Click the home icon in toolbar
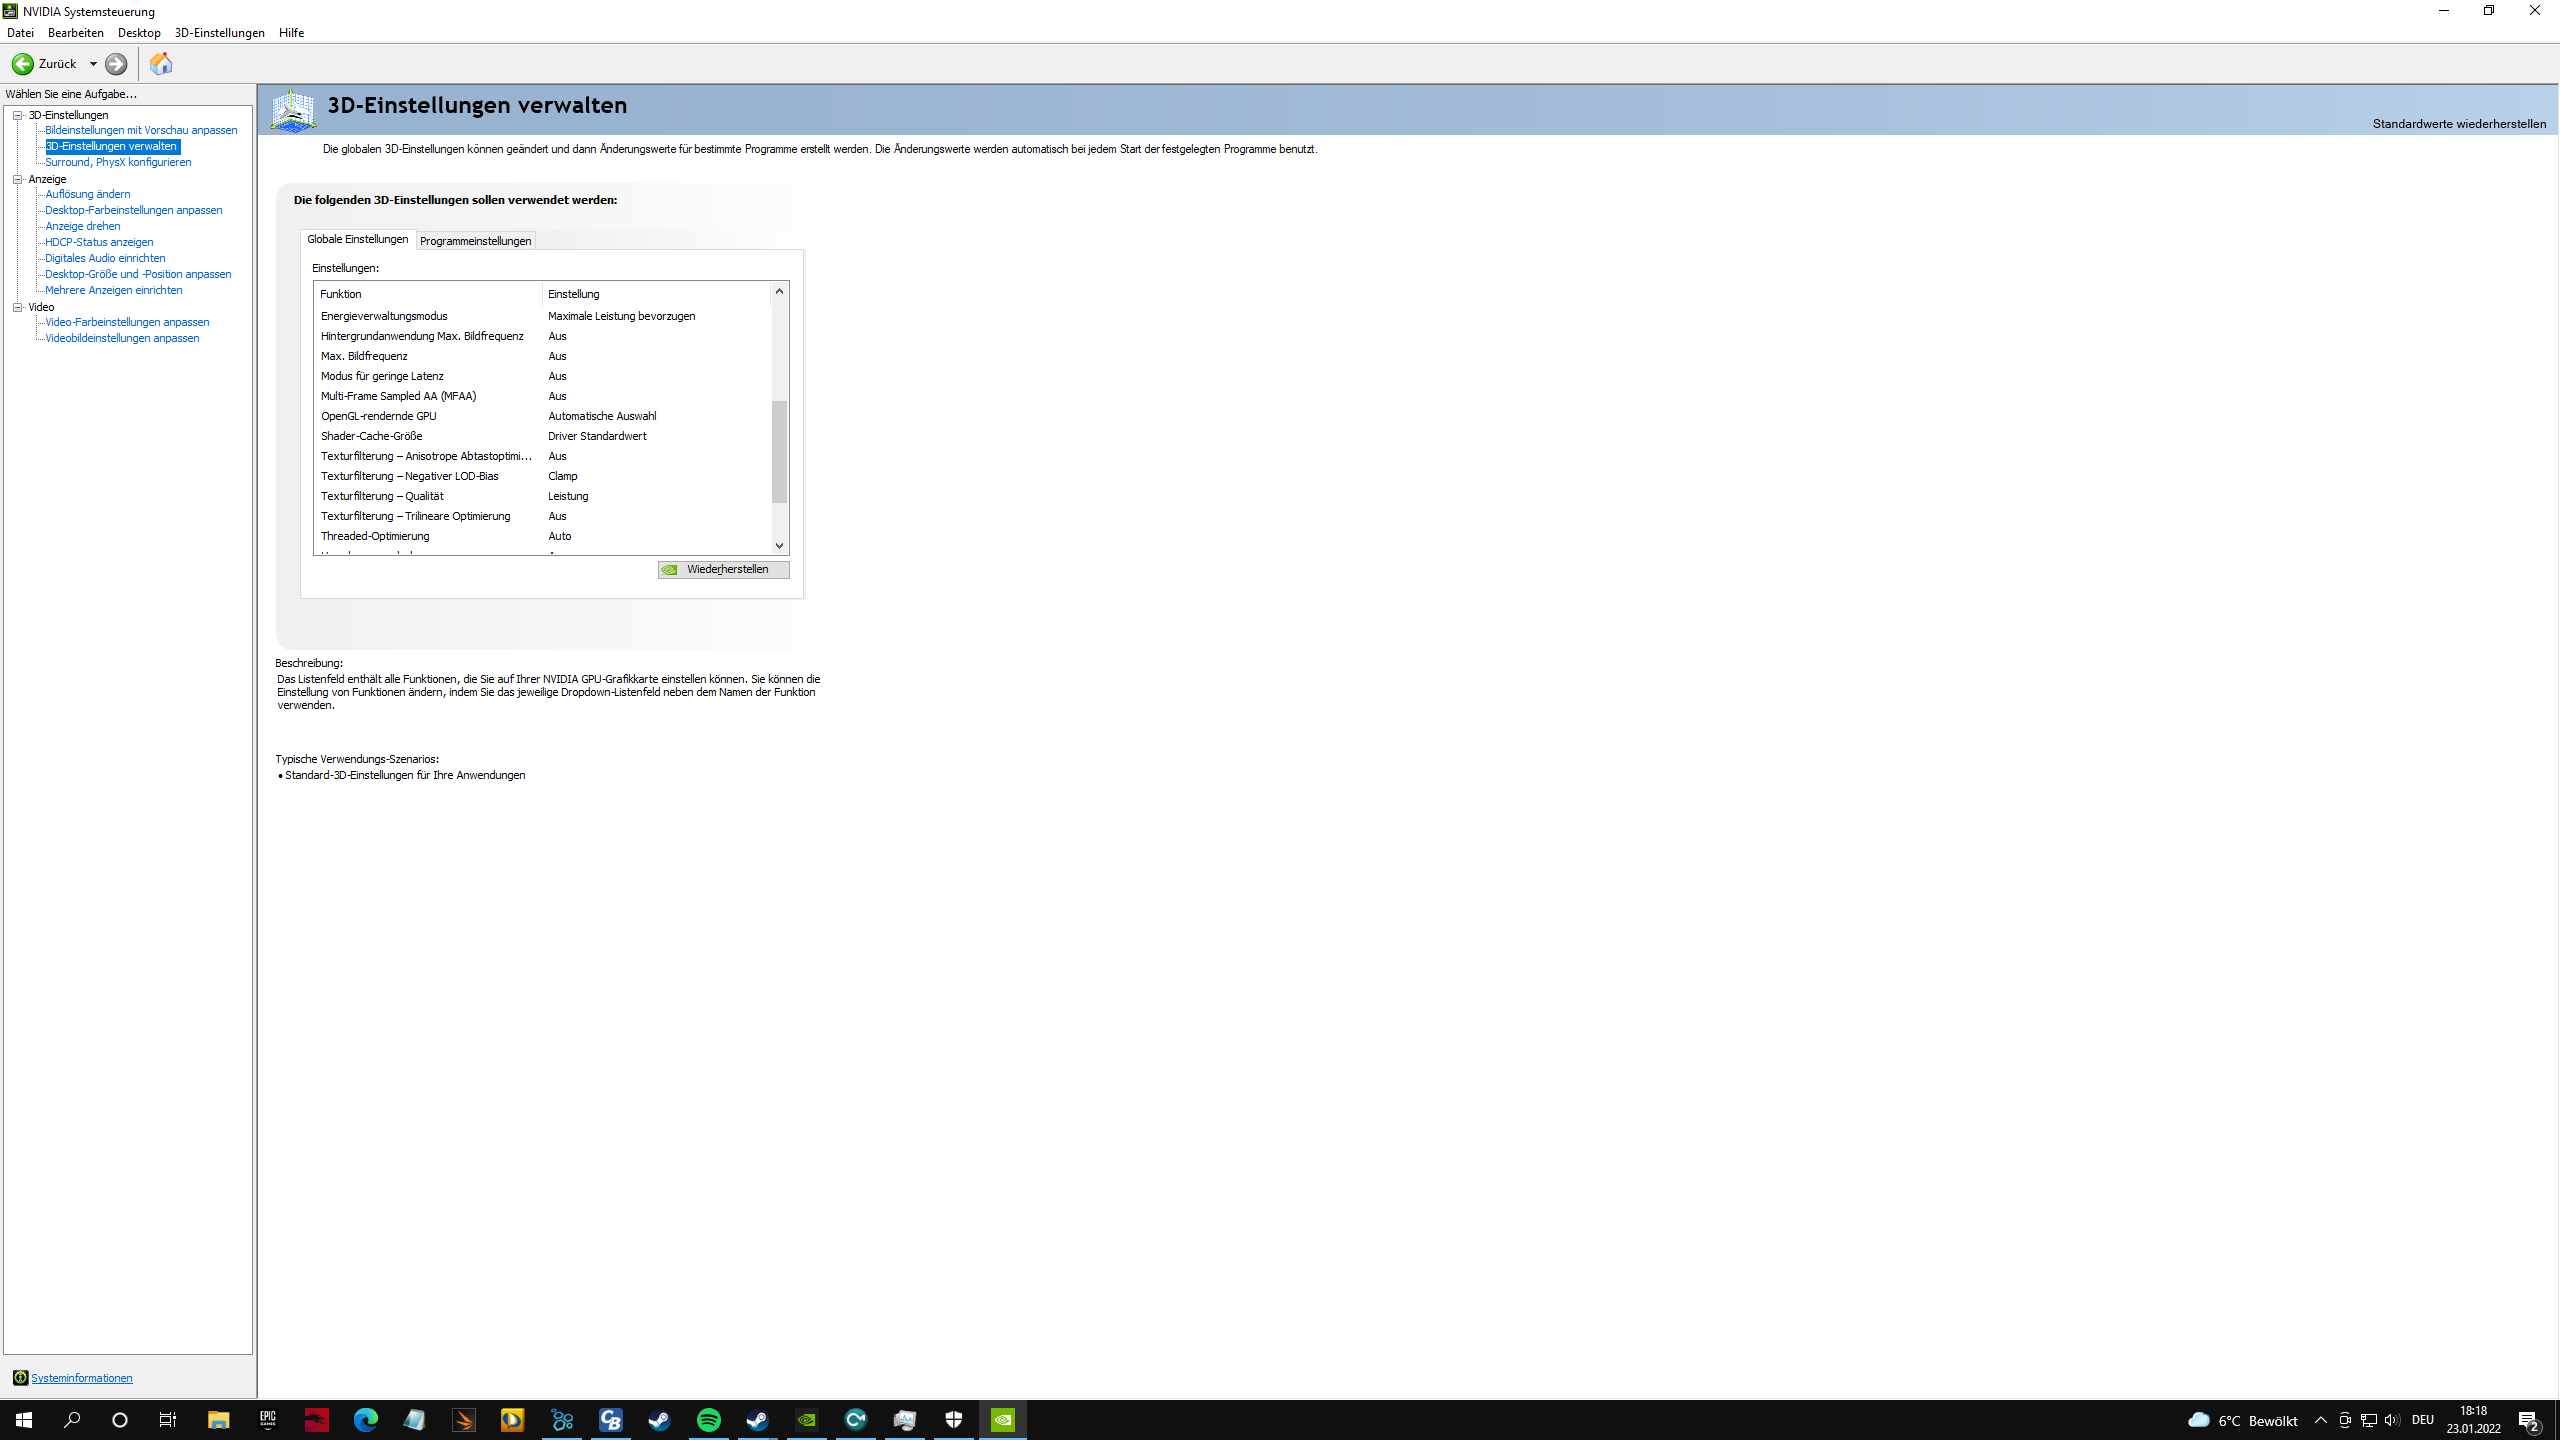 point(161,64)
